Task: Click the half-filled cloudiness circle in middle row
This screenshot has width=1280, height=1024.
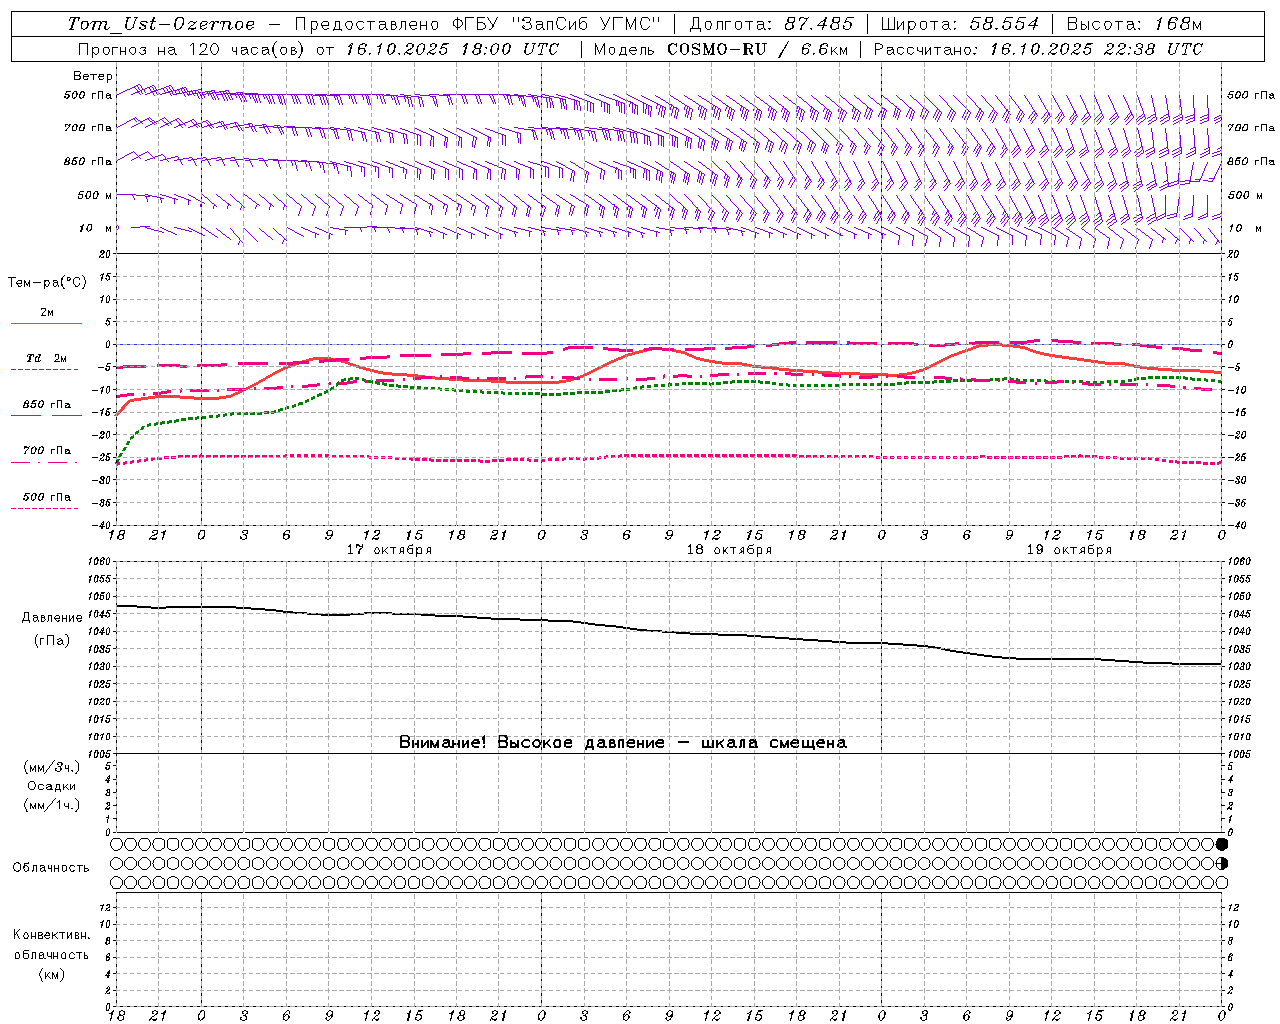Action: pyautogui.click(x=1221, y=863)
